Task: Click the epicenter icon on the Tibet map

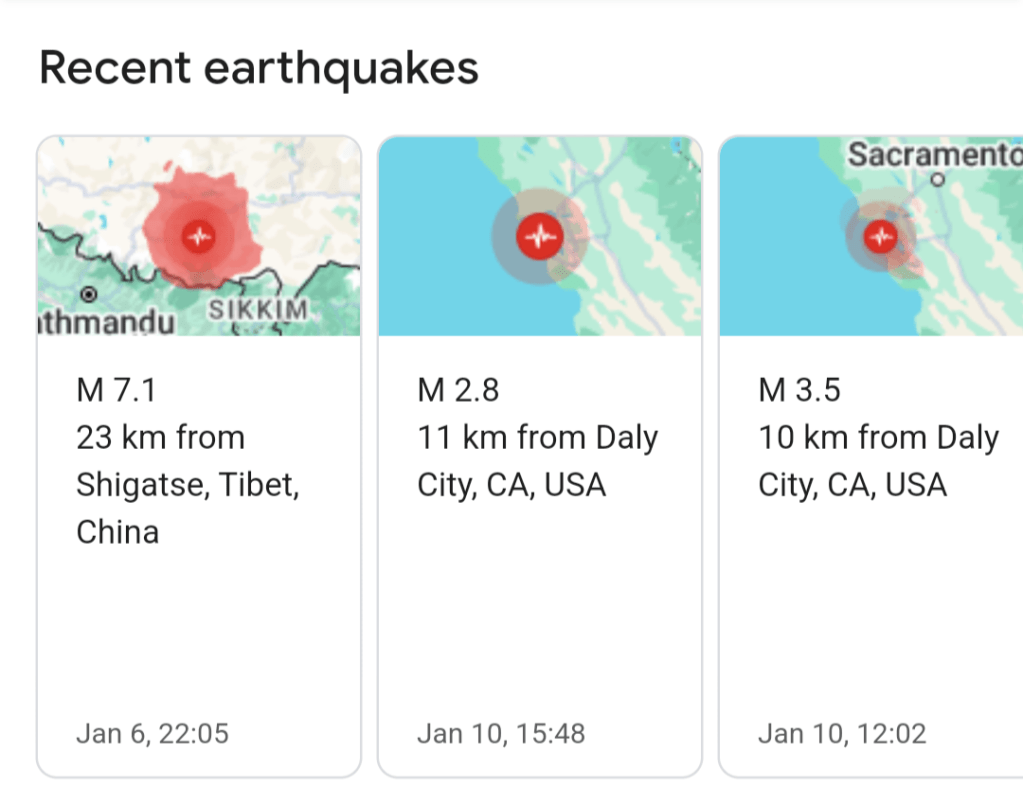Action: (199, 237)
